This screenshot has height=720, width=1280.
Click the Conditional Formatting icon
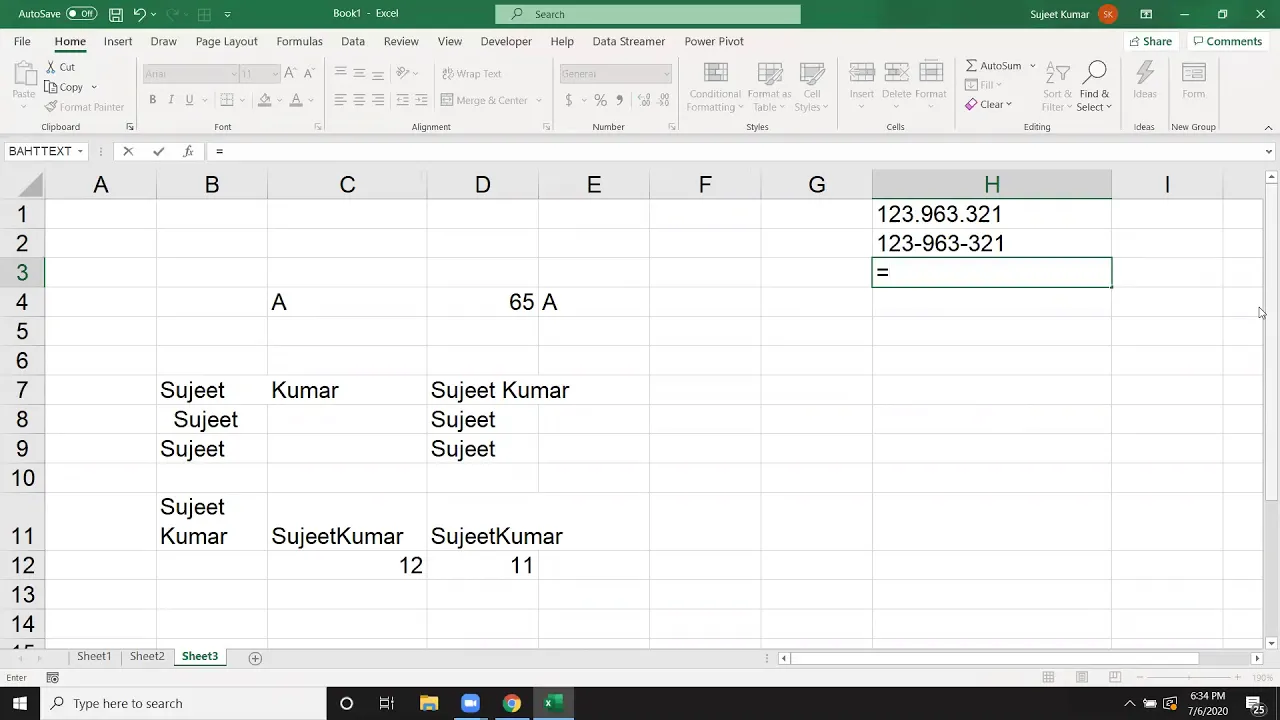[x=715, y=74]
